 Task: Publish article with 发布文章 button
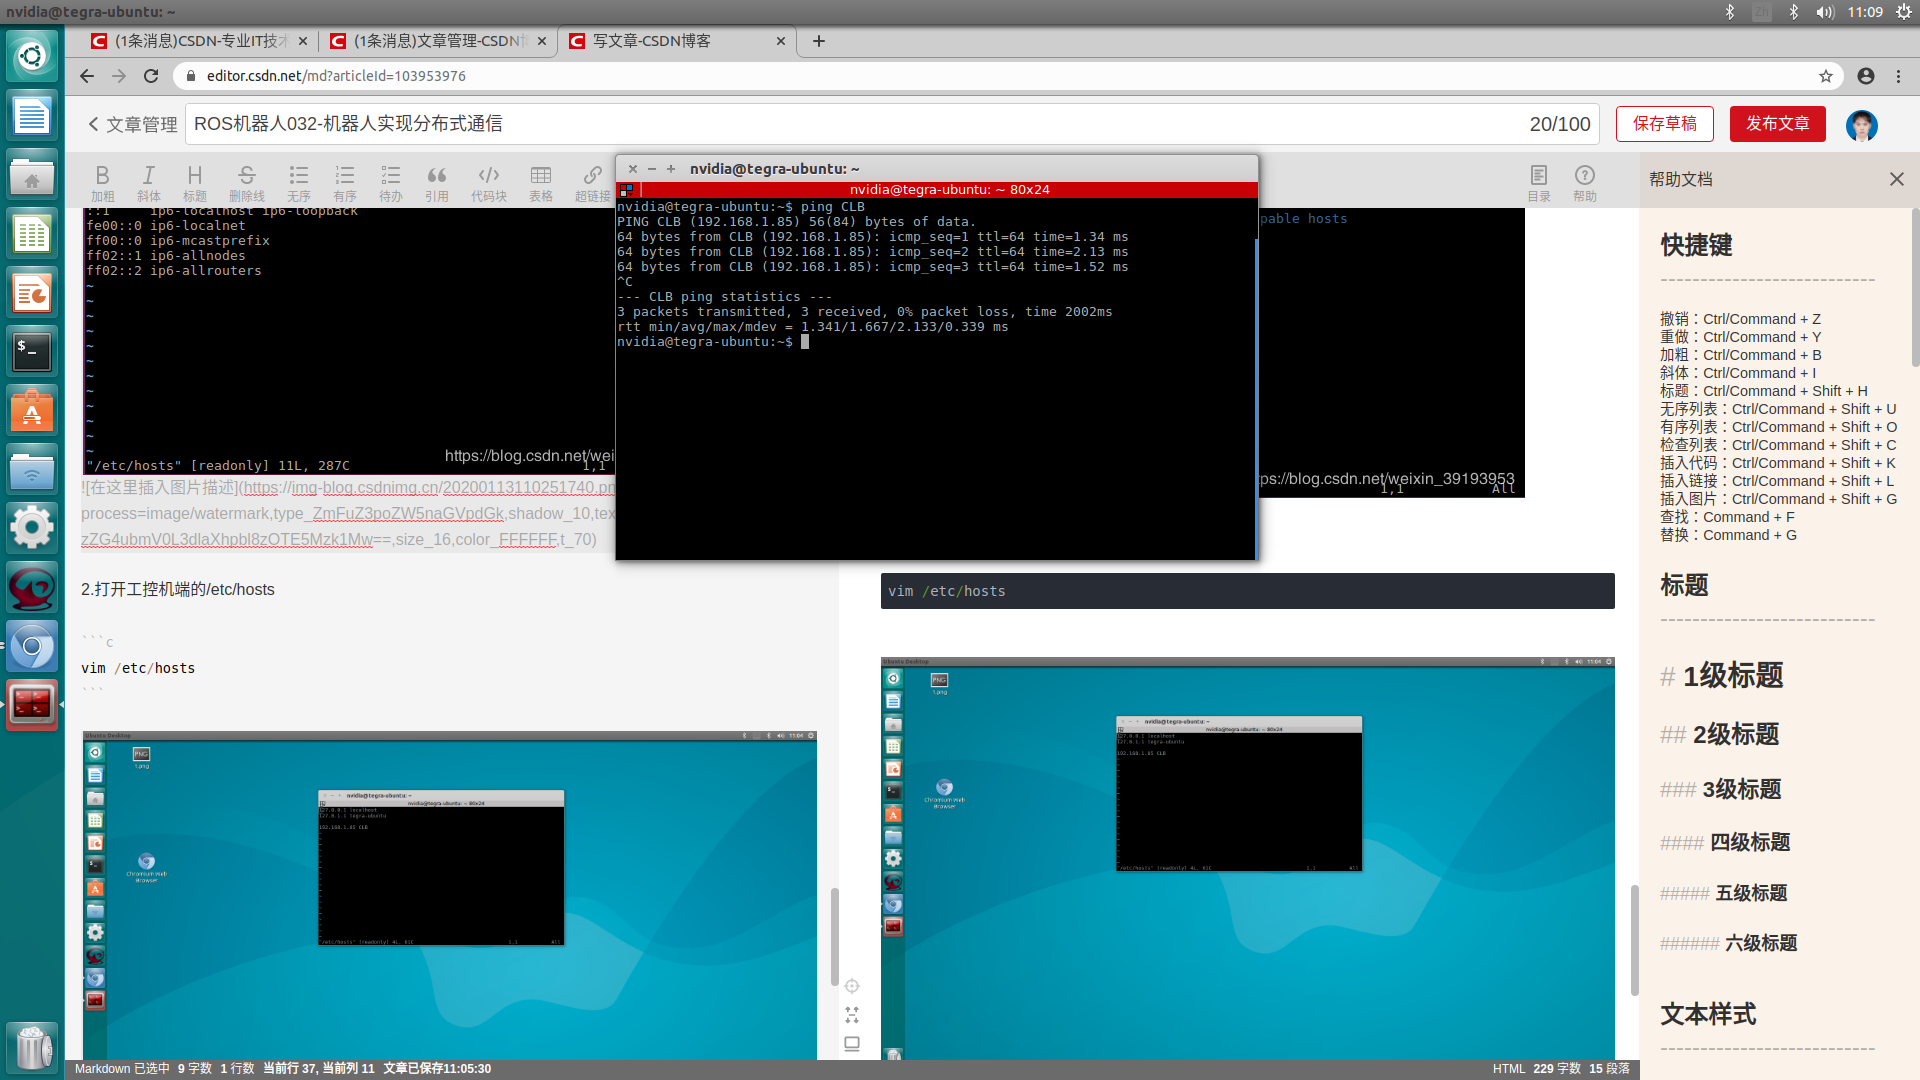pyautogui.click(x=1777, y=123)
